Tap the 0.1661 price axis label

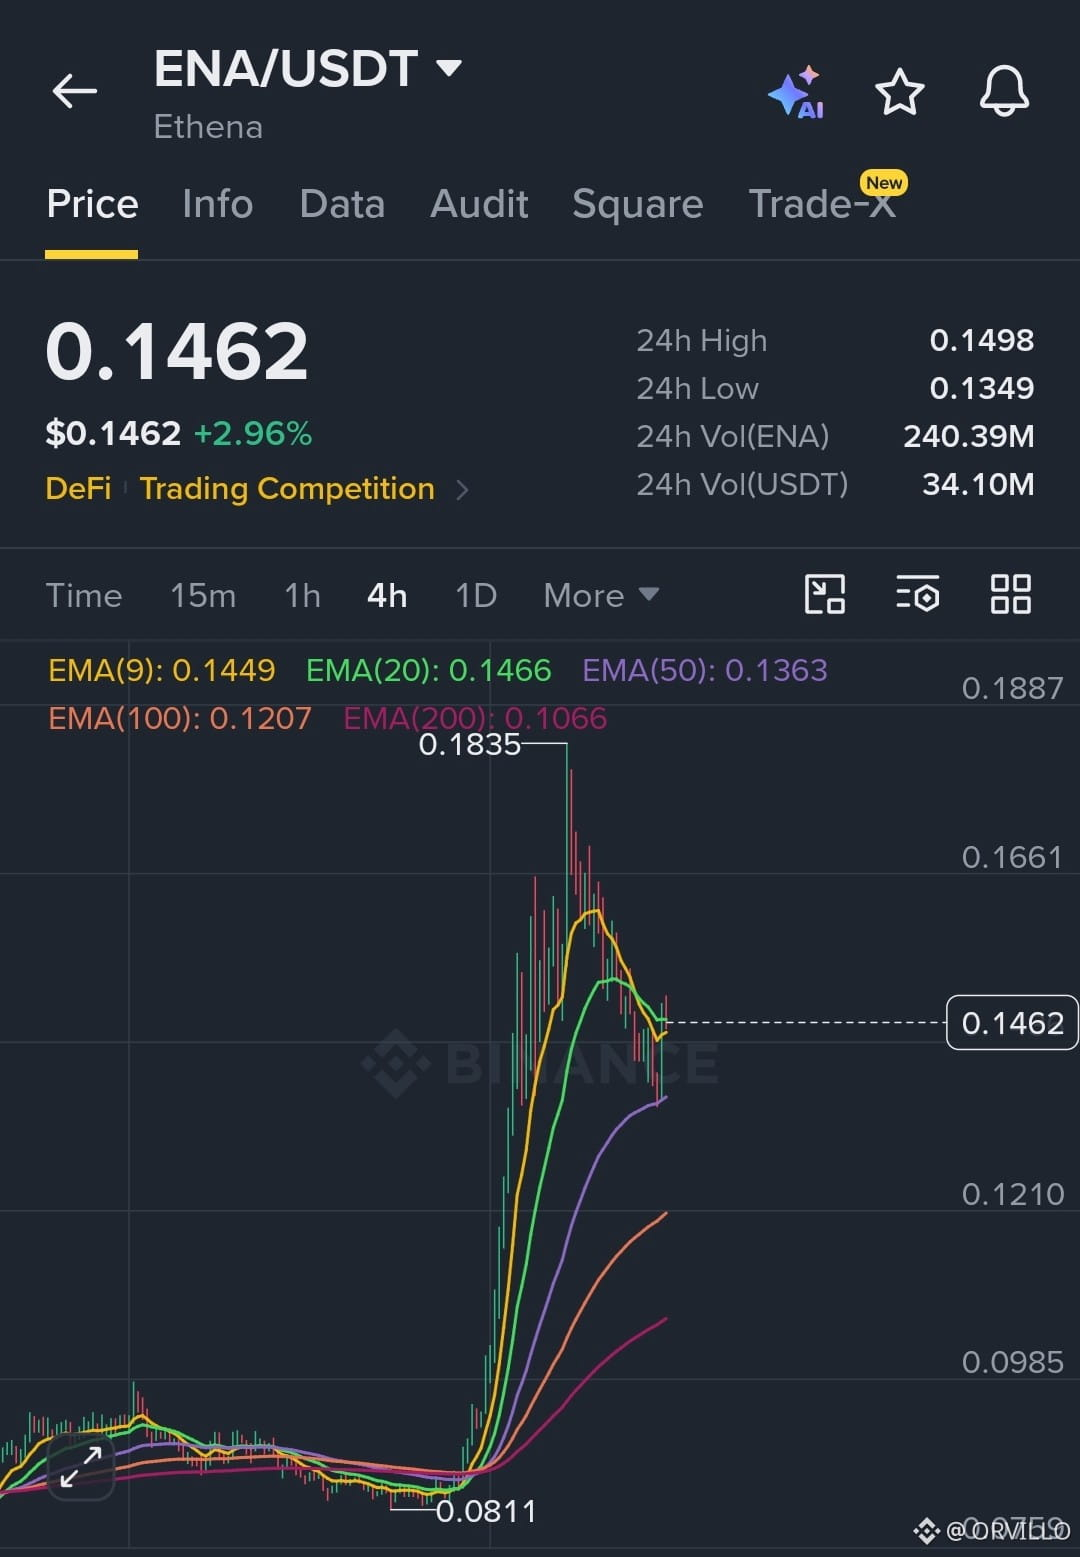click(x=1012, y=857)
